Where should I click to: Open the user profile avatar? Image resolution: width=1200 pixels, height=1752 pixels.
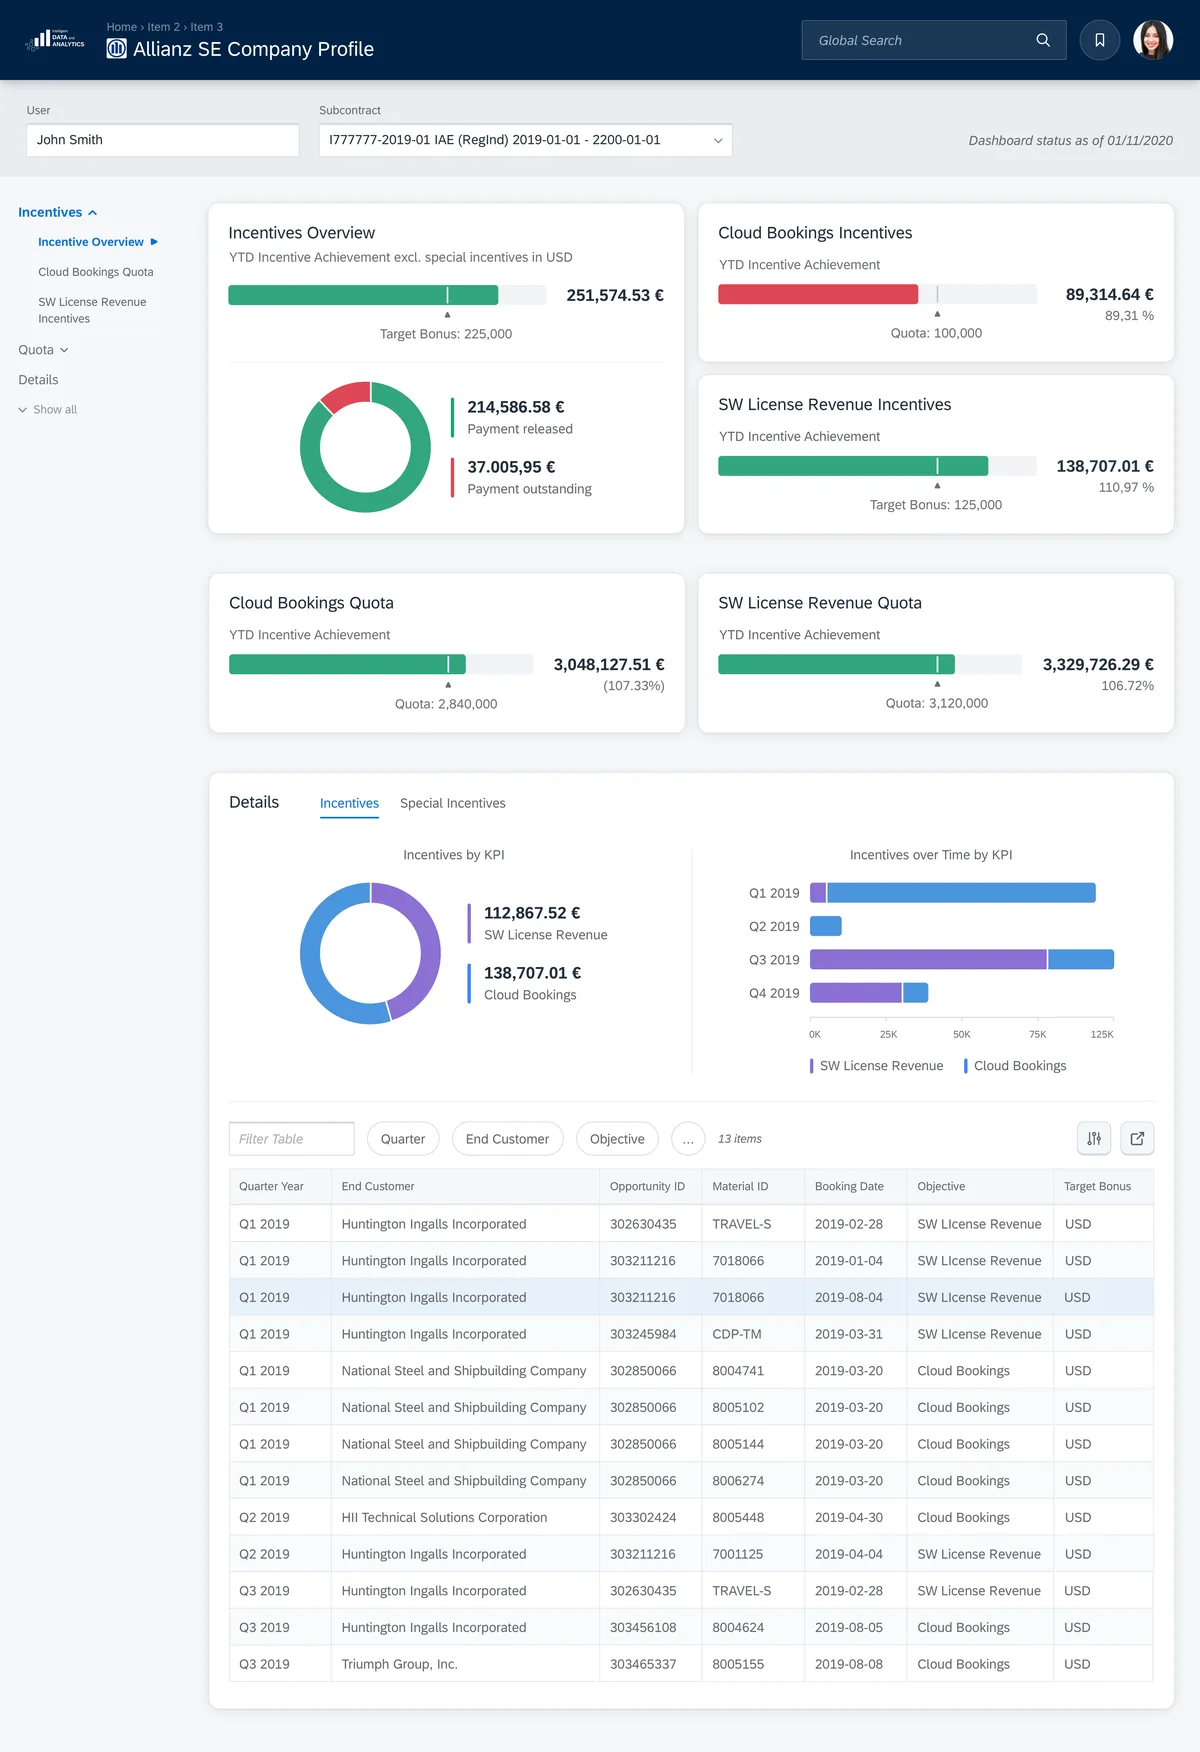1153,40
